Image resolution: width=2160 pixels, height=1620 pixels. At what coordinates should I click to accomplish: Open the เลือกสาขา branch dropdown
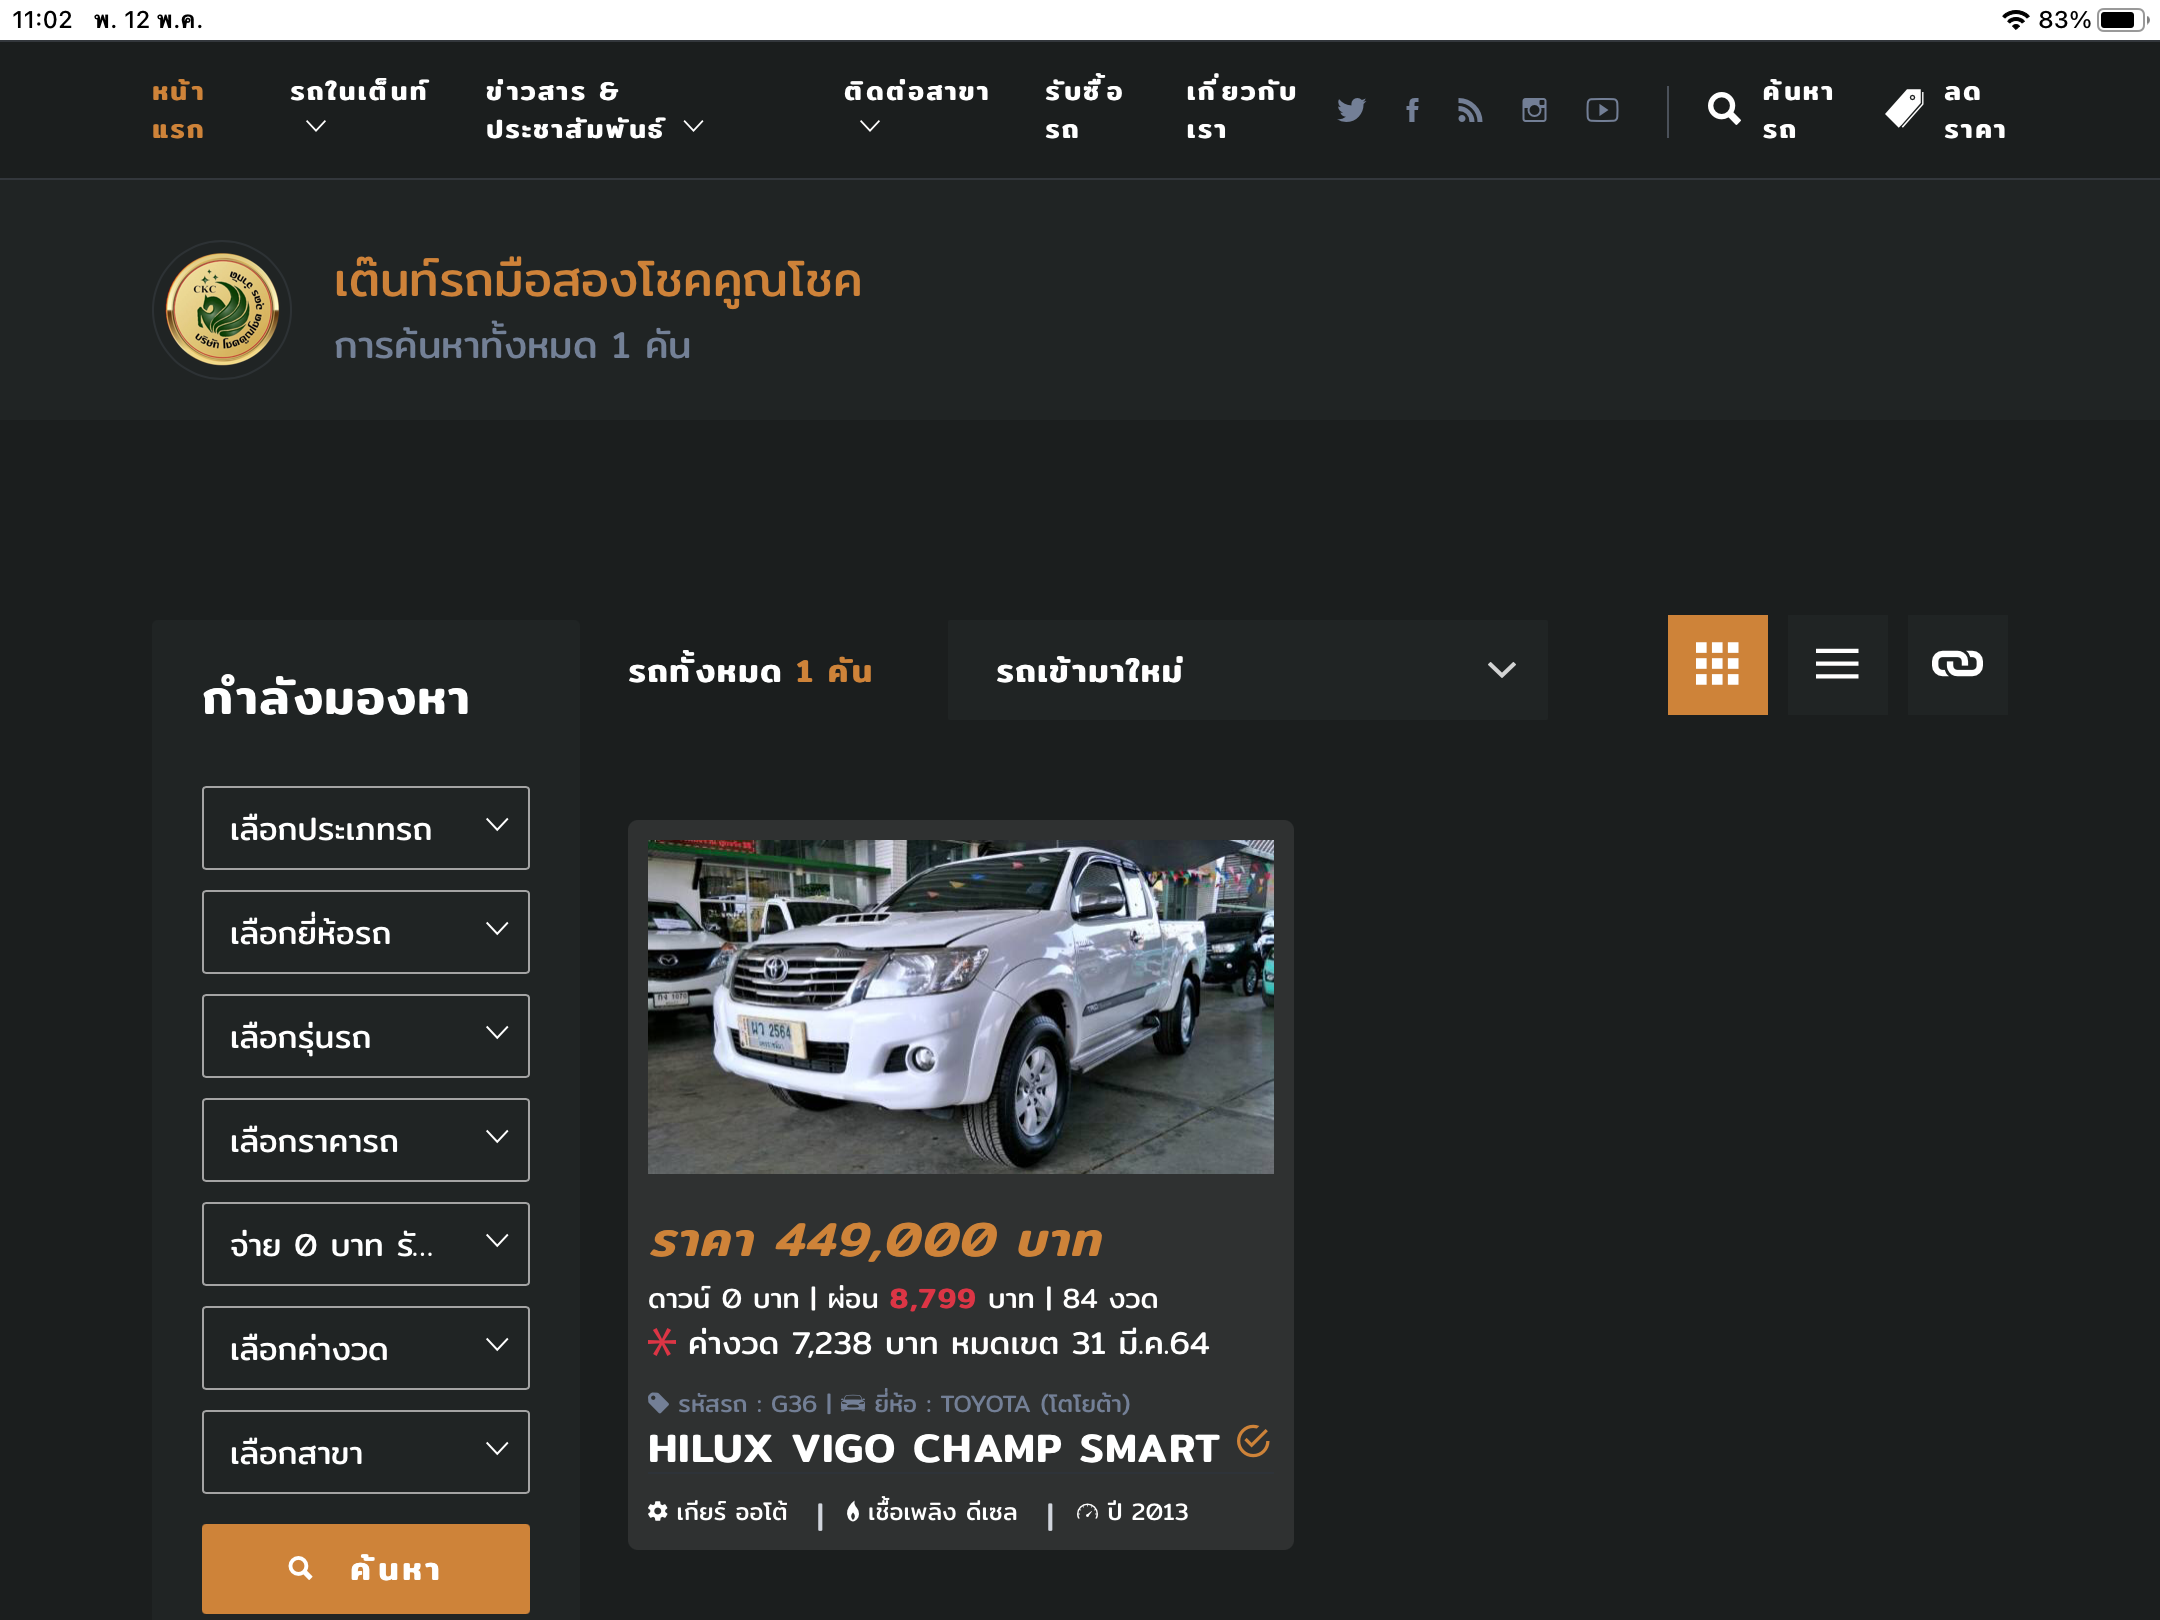[365, 1452]
